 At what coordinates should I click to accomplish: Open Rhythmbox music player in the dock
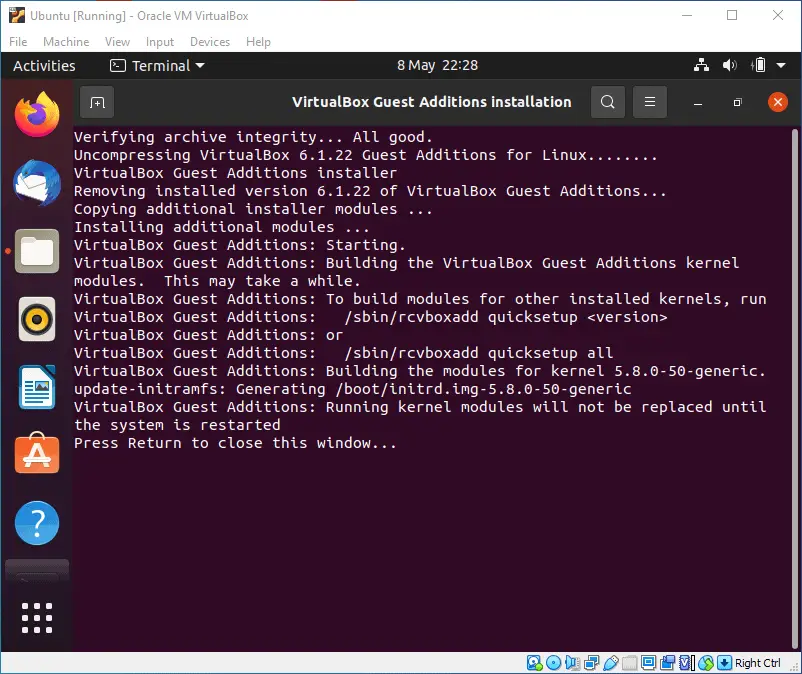[37, 319]
